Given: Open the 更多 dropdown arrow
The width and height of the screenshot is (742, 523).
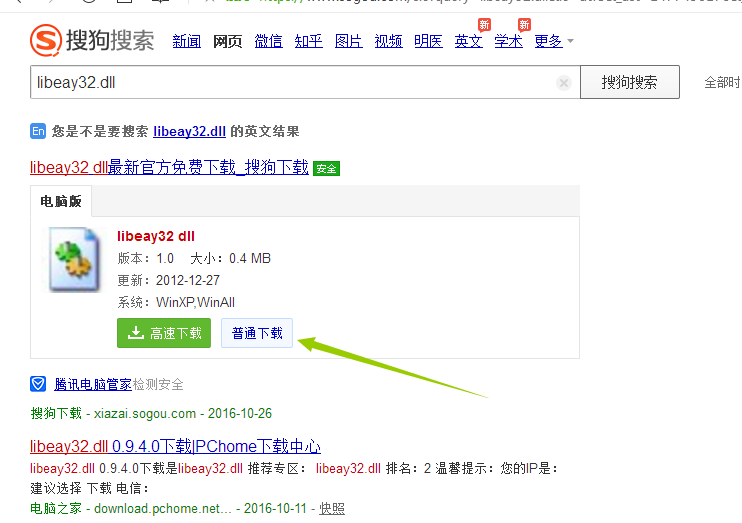Looking at the screenshot, I should click(571, 41).
